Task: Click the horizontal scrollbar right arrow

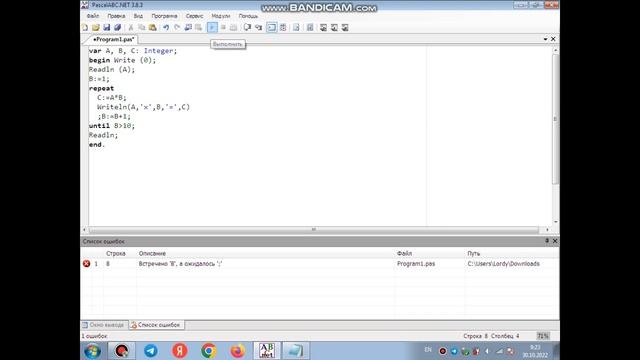Action: click(x=547, y=229)
